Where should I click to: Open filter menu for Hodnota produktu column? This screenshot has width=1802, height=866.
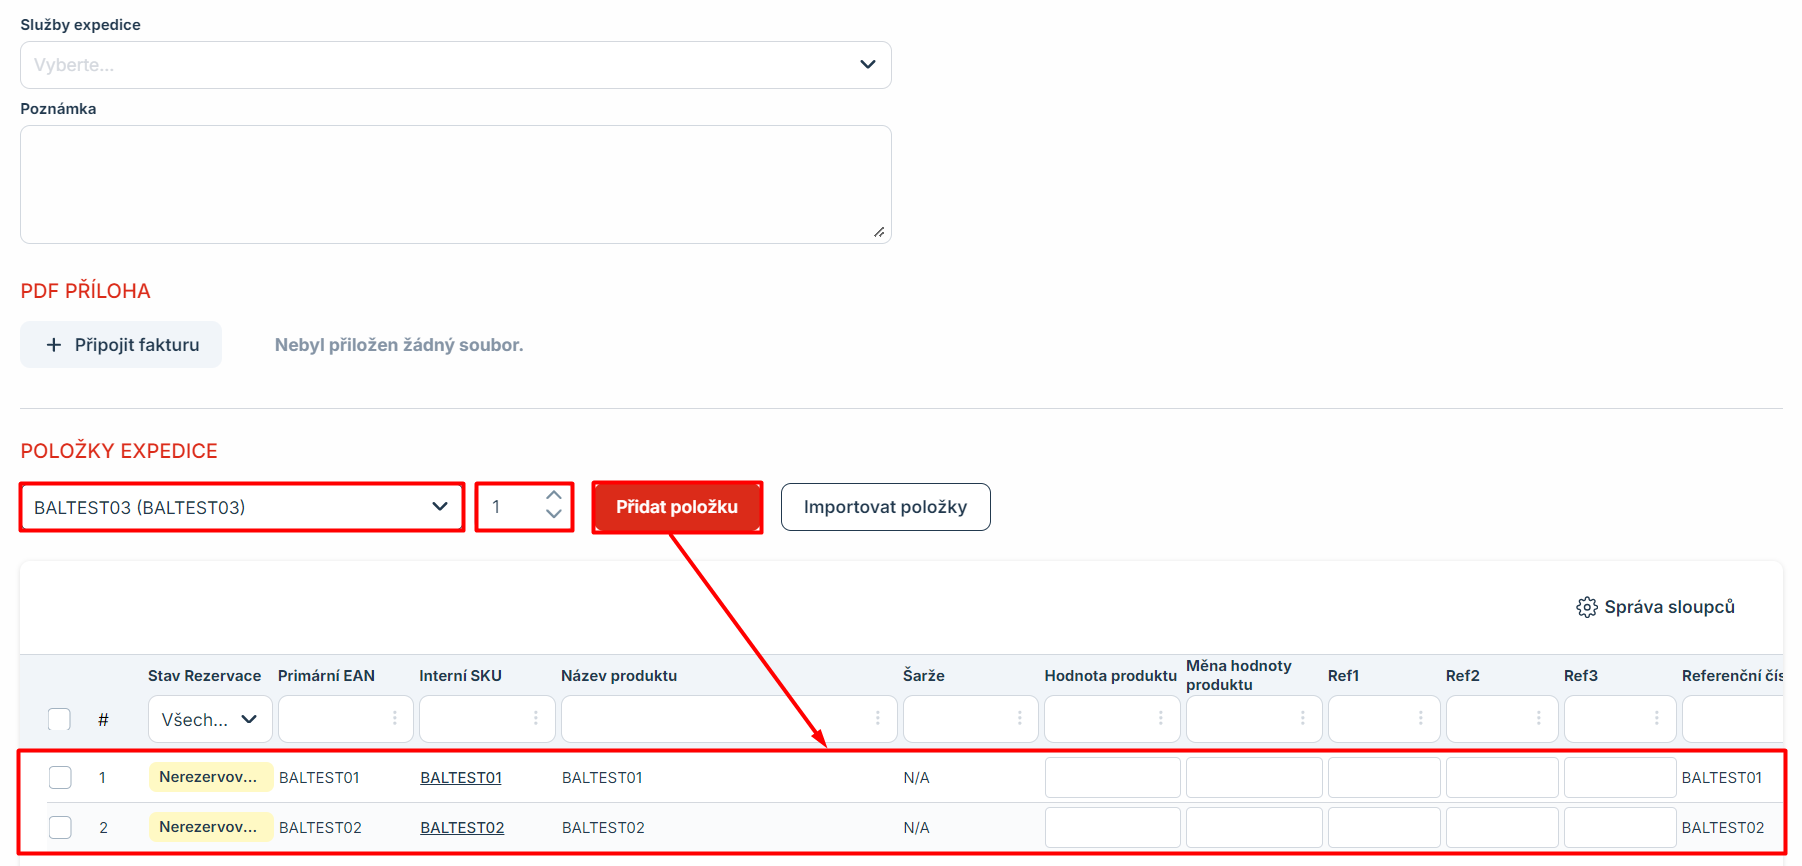(x=1161, y=718)
